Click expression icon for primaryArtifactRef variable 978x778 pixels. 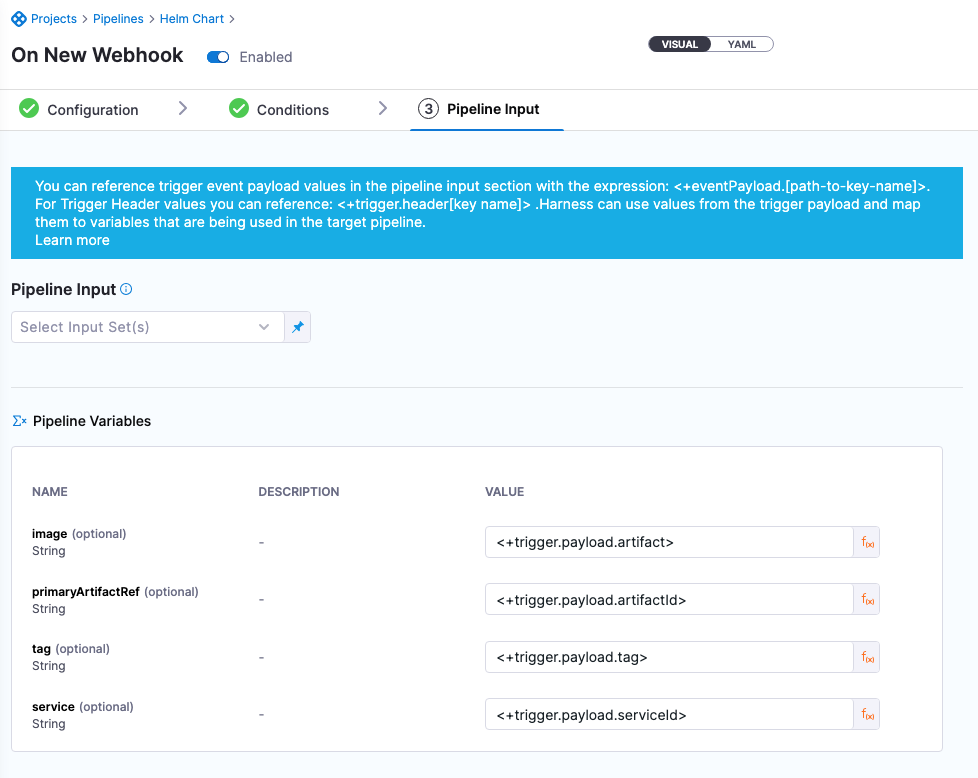[867, 600]
